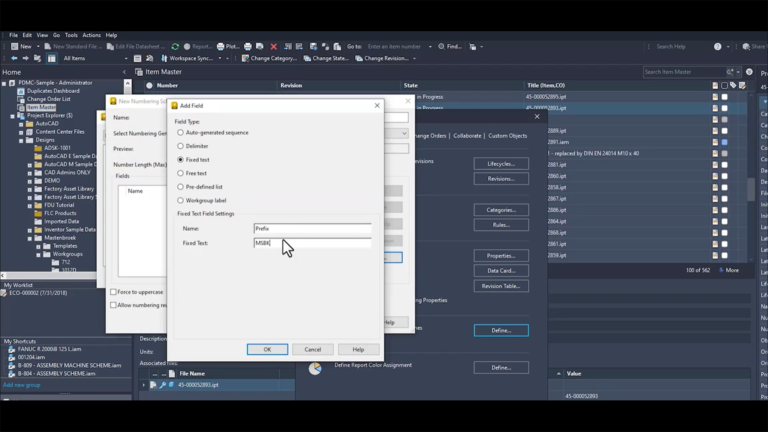The height and width of the screenshot is (432, 768).
Task: Click the Change Order List tree icon
Action: tap(21, 99)
